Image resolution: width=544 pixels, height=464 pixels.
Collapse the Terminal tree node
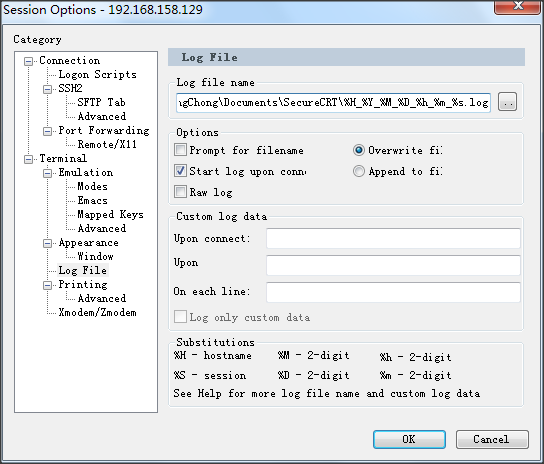coord(28,159)
